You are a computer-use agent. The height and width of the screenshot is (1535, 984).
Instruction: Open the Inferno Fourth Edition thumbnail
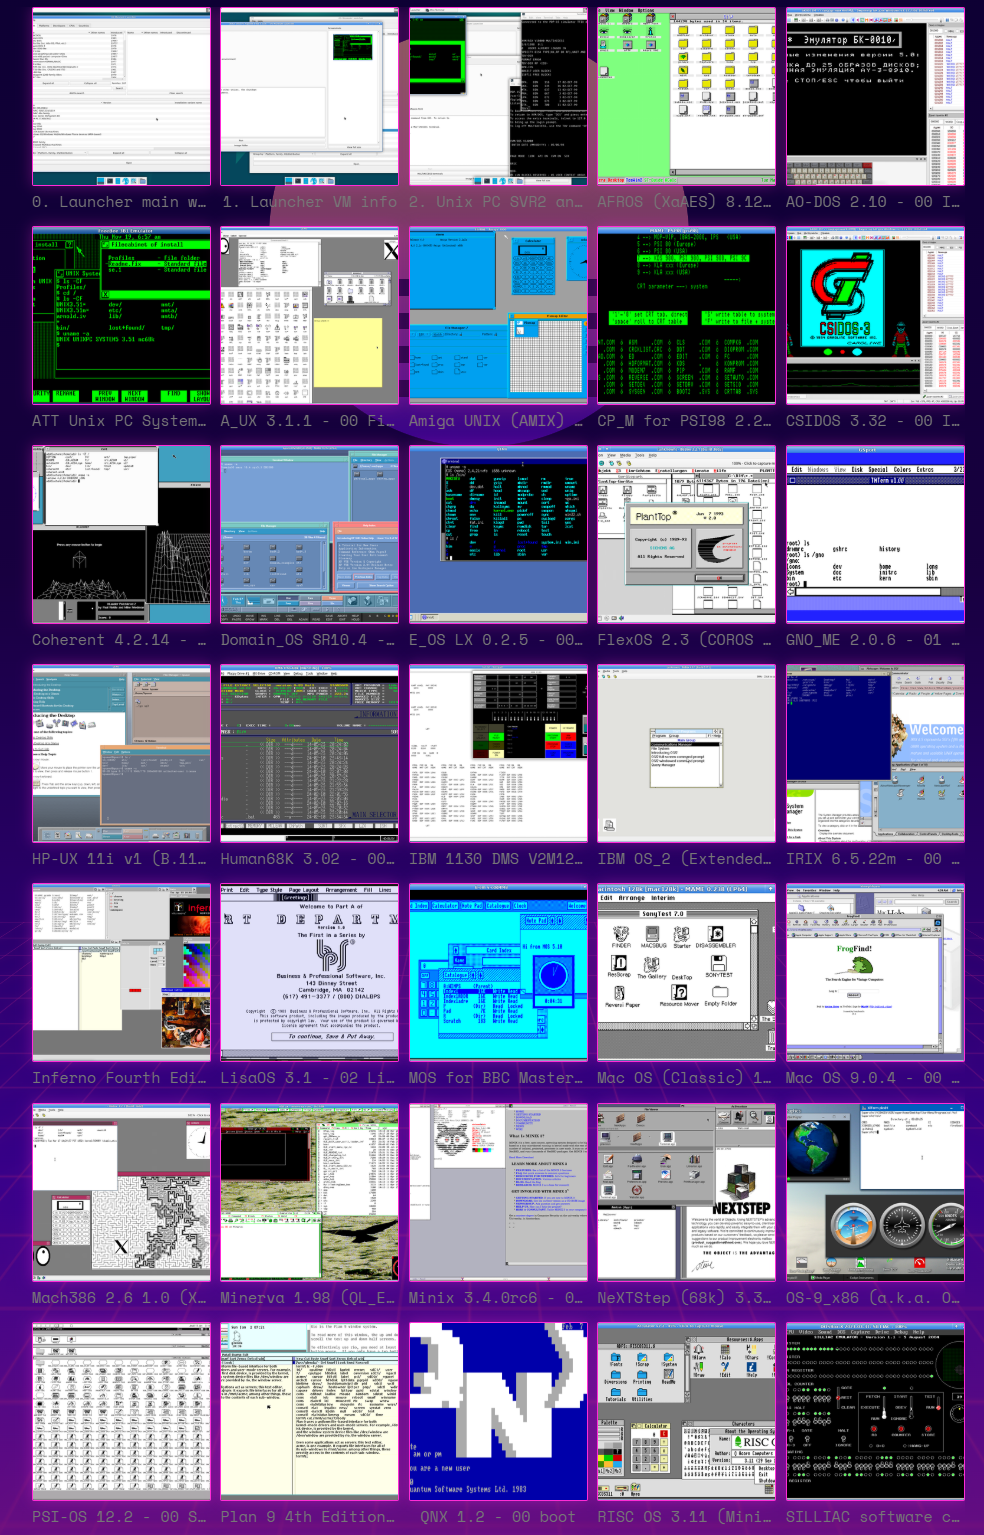pyautogui.click(x=121, y=973)
